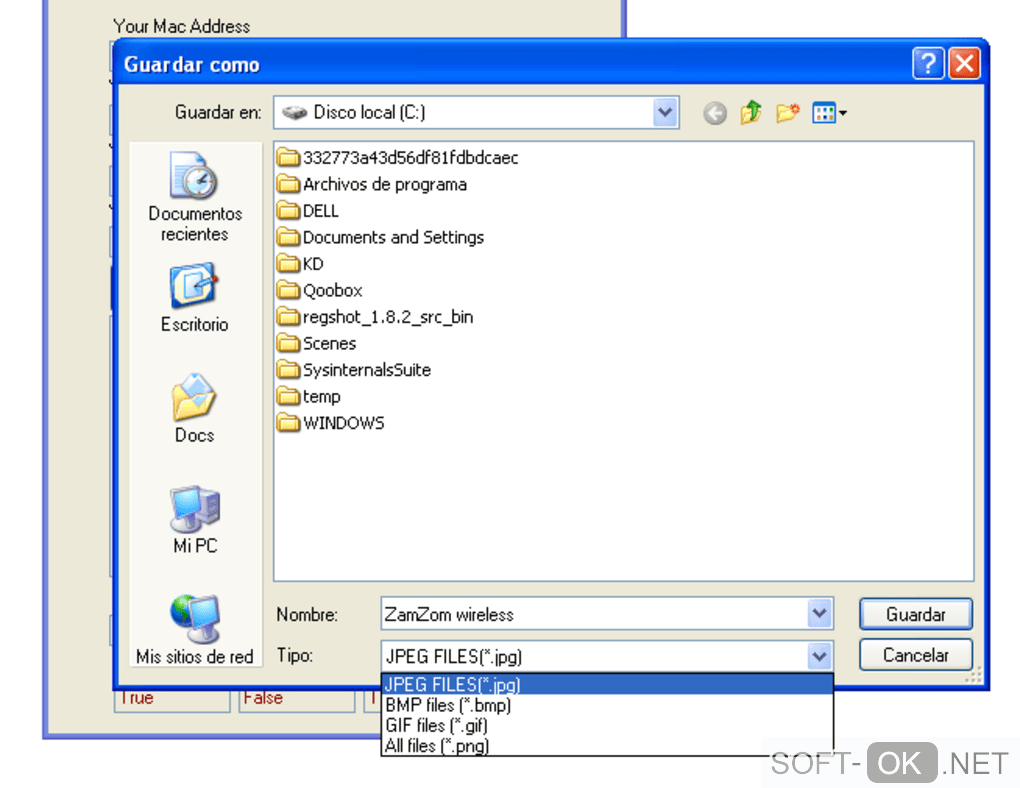Select Mi PC in the places bar
Screen dimensions: 1020x788
[195, 519]
